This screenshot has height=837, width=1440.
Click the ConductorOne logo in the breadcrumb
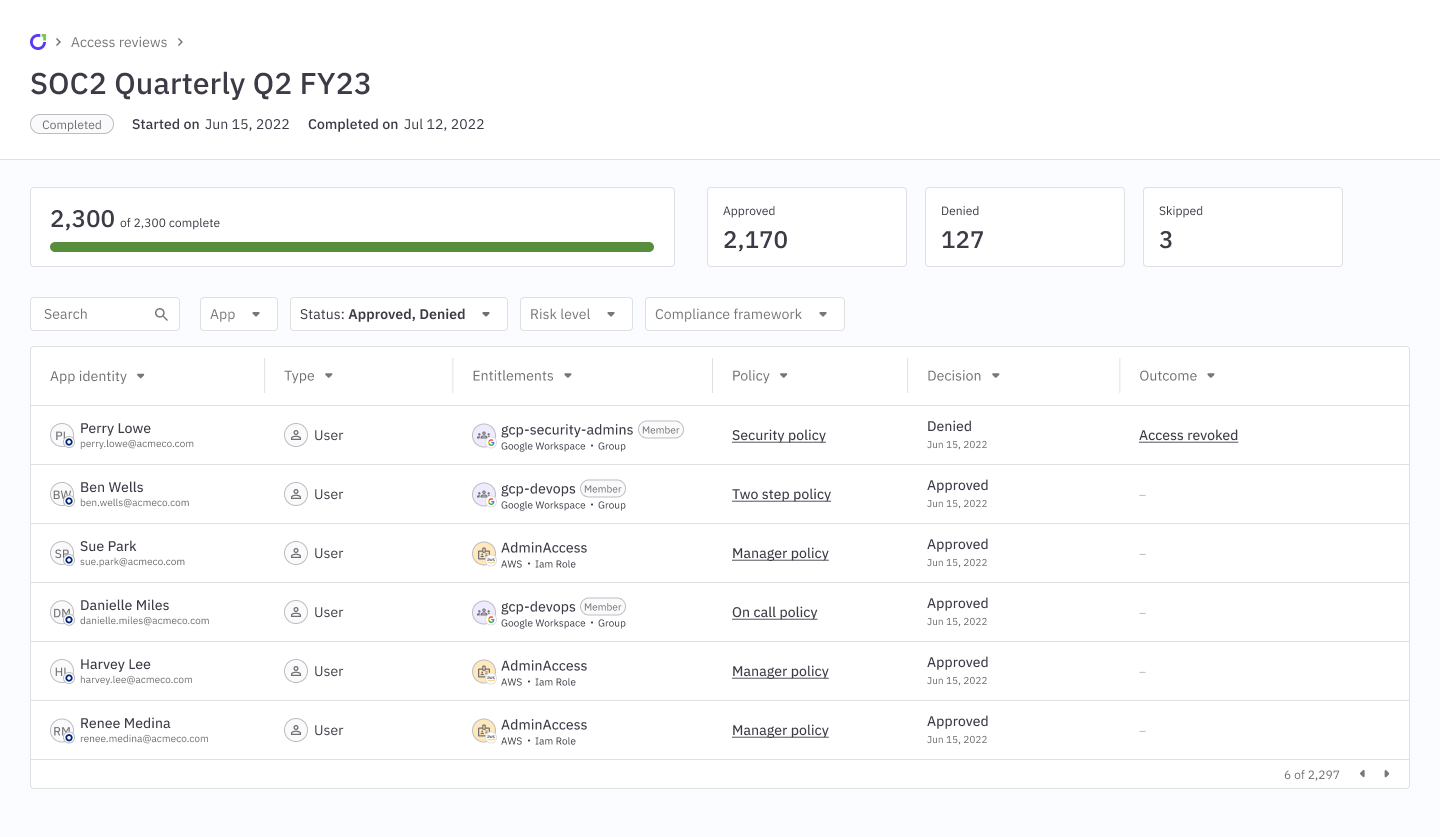(x=38, y=41)
